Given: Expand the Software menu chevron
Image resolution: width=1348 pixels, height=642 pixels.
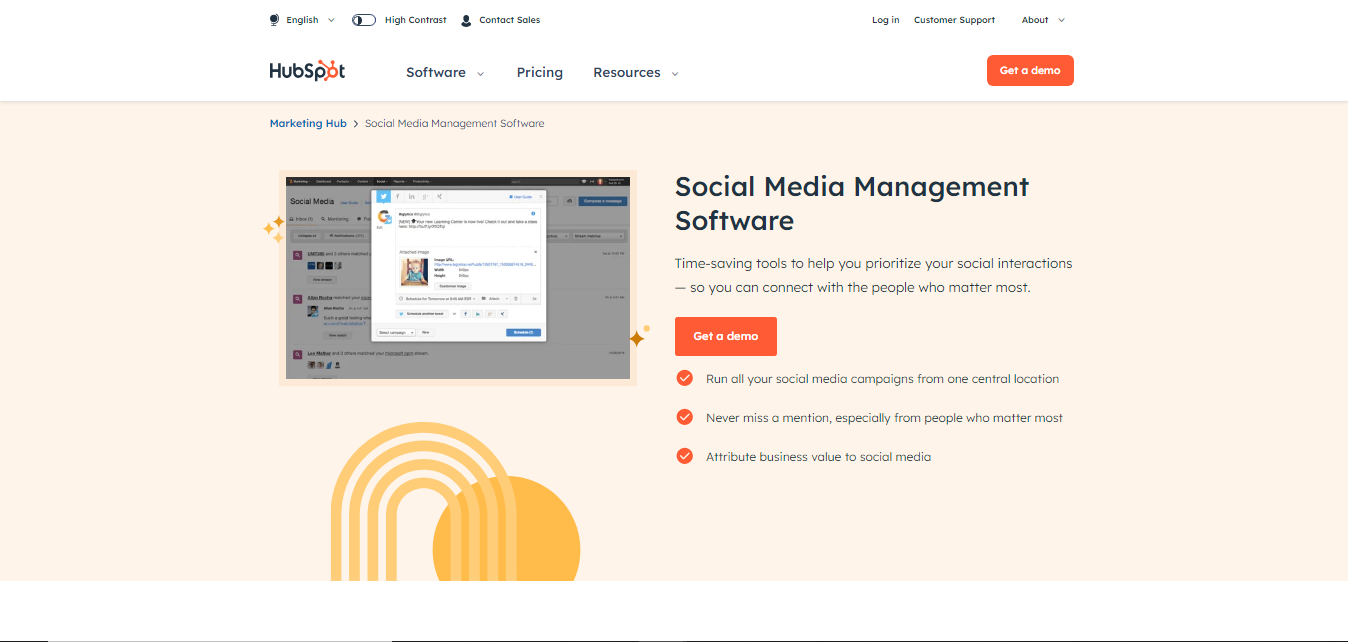Looking at the screenshot, I should pos(480,73).
